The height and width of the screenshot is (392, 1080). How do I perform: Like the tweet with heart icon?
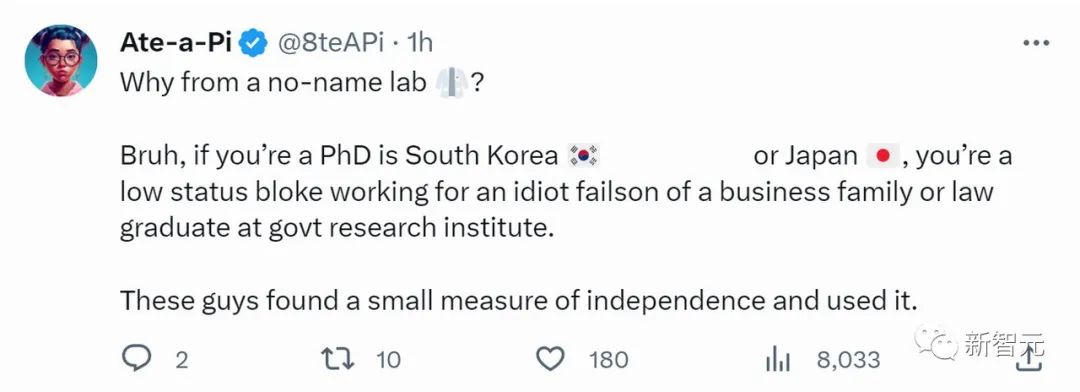pos(550,359)
